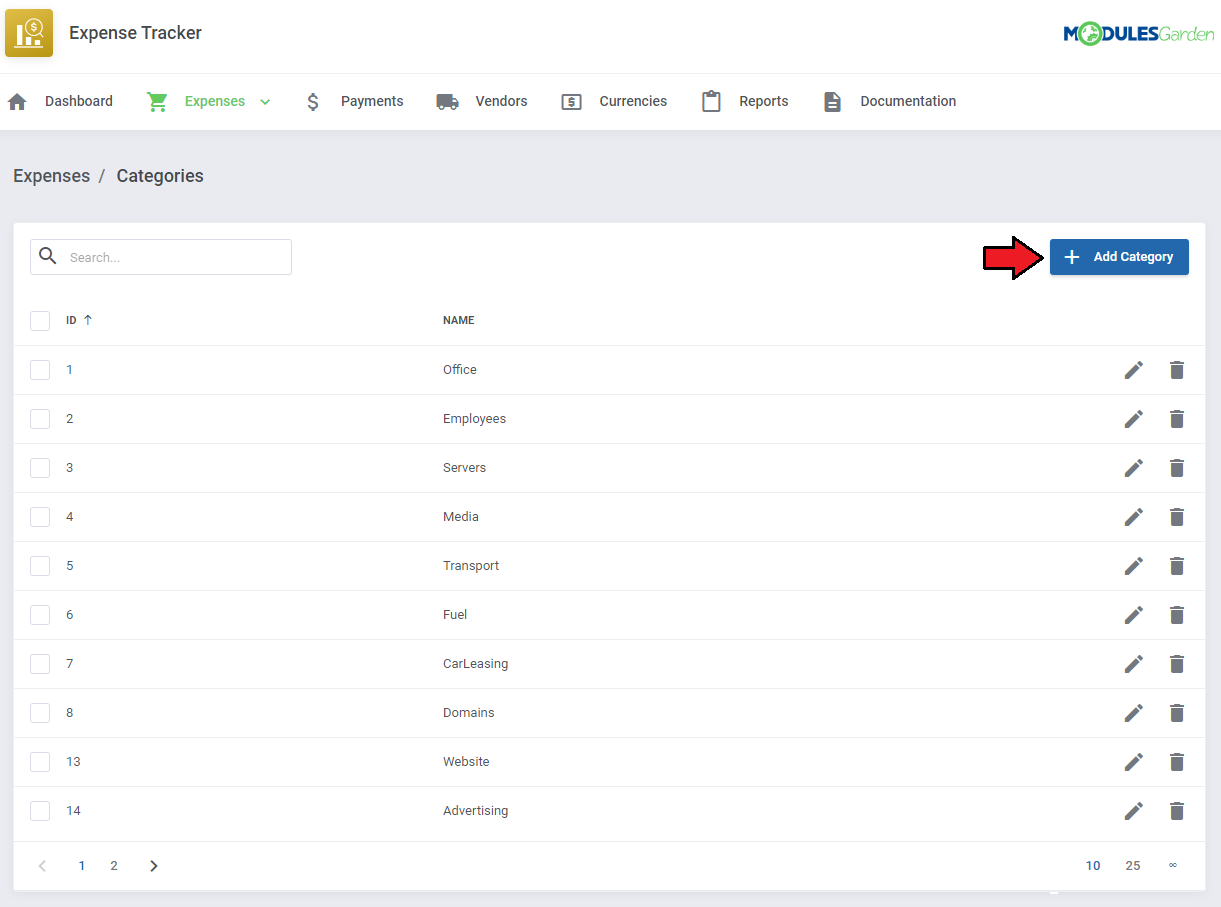The height and width of the screenshot is (907, 1221).
Task: Sort by NAME column header
Action: [x=459, y=320]
